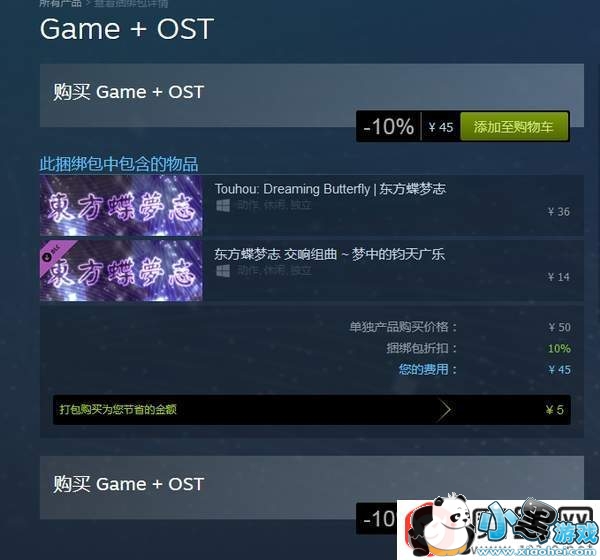The width and height of the screenshot is (600, 560).
Task: Click the ¥ 36 price of the game
Action: click(x=558, y=211)
